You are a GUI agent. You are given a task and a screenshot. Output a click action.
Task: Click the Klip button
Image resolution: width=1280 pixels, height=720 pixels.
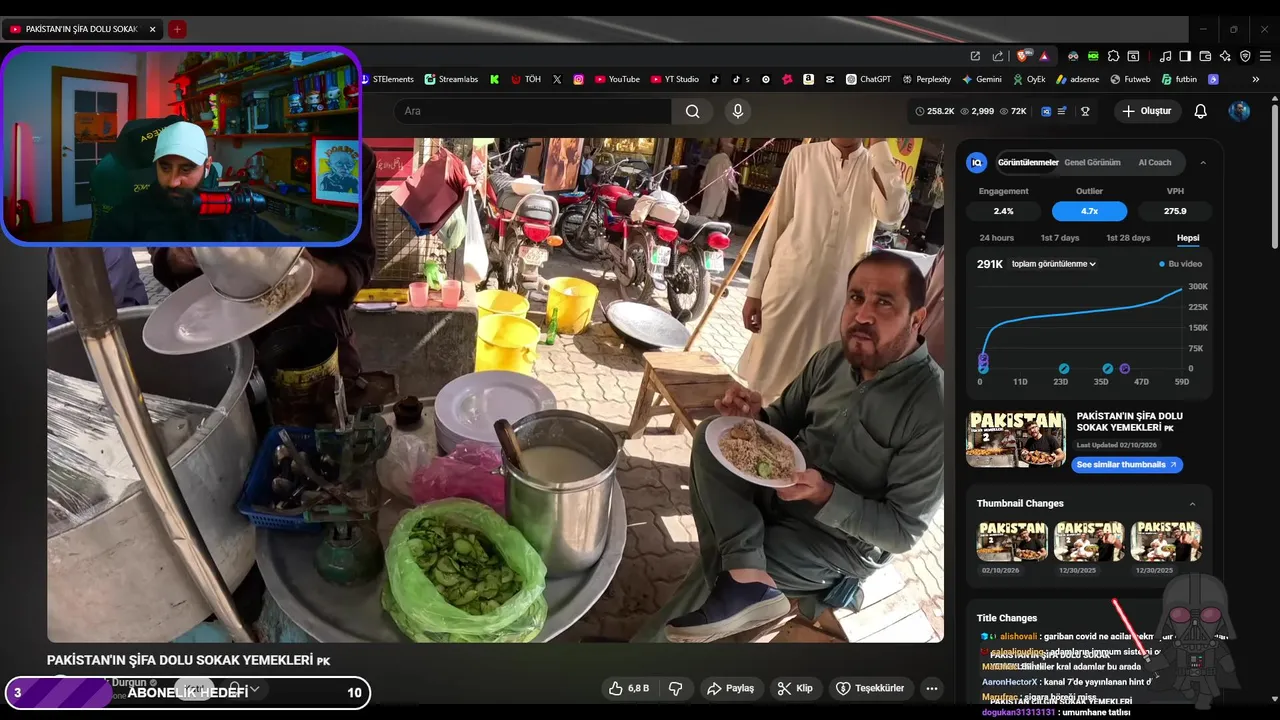[795, 688]
